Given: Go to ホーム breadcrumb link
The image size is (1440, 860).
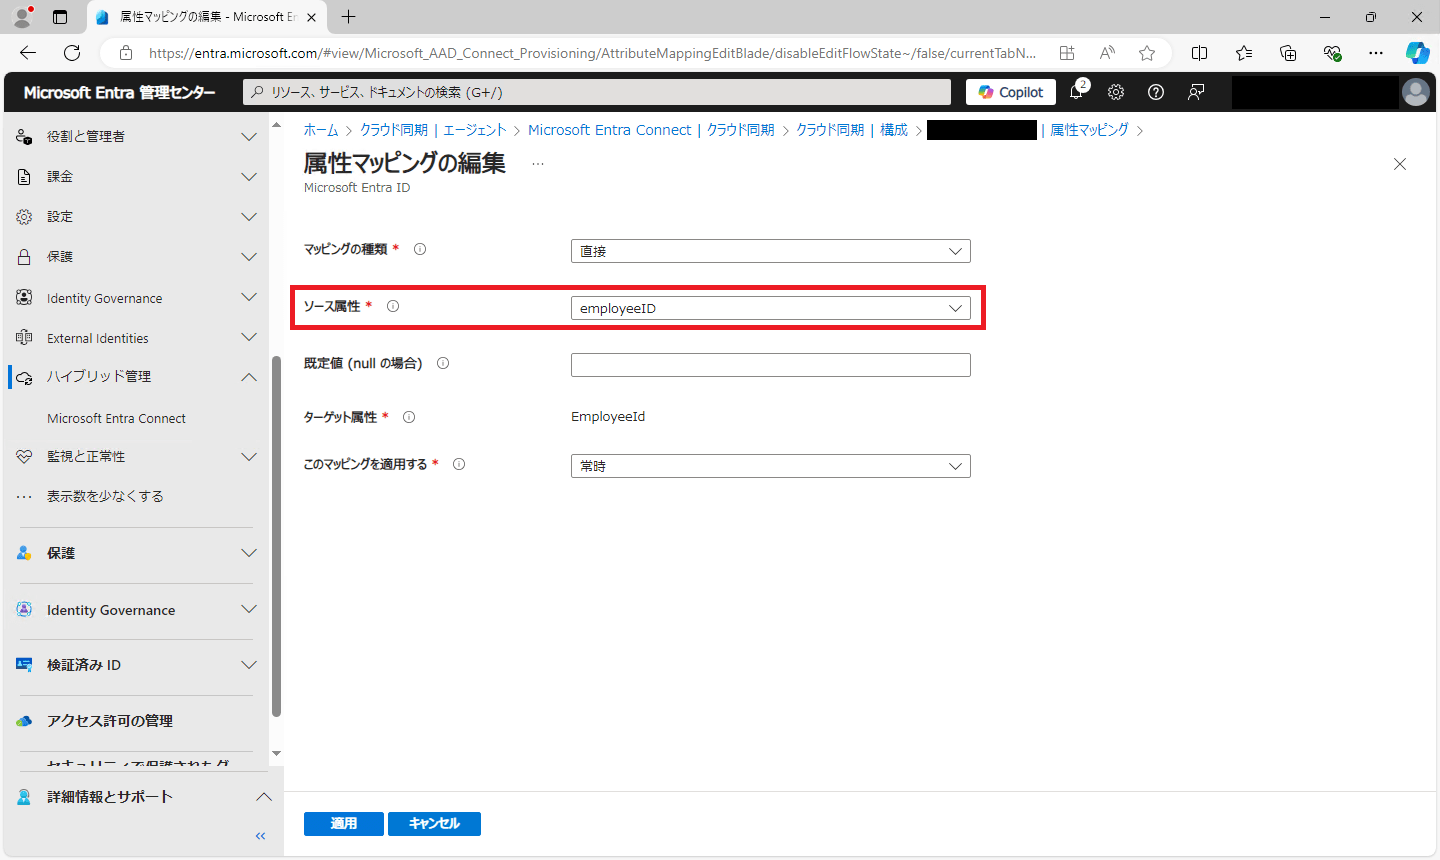Looking at the screenshot, I should [321, 130].
